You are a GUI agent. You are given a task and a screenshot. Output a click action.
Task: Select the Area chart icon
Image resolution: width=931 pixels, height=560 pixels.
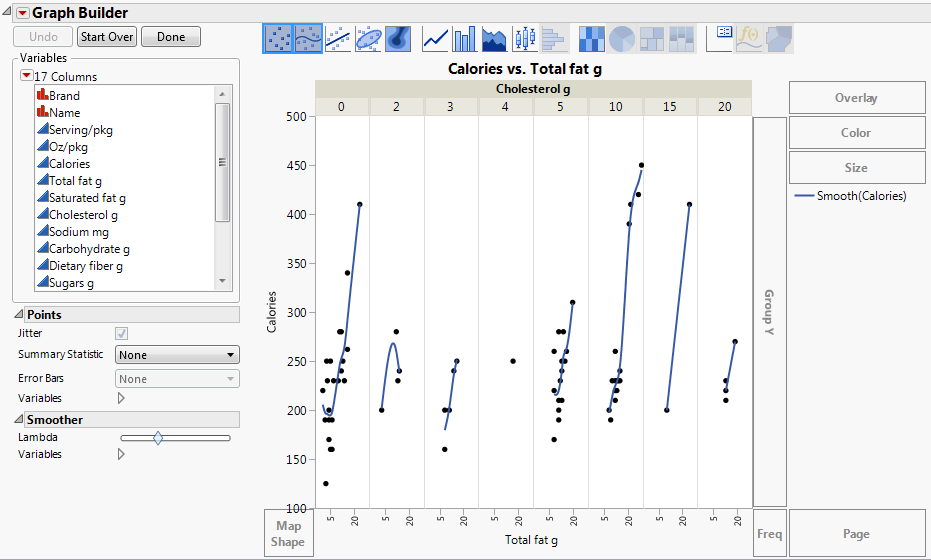495,39
